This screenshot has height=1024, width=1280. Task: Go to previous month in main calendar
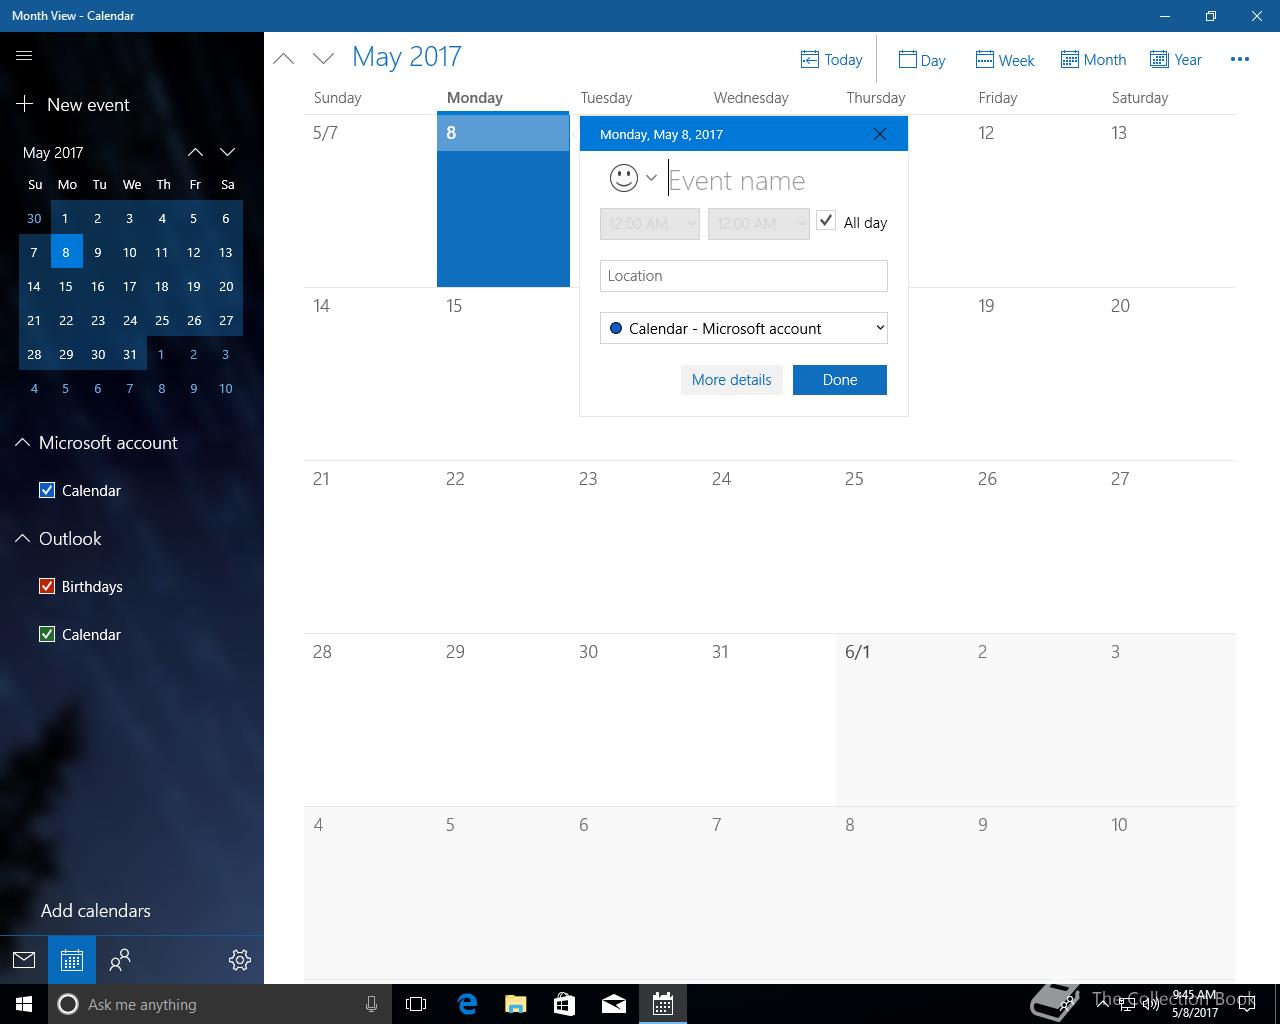click(x=284, y=59)
